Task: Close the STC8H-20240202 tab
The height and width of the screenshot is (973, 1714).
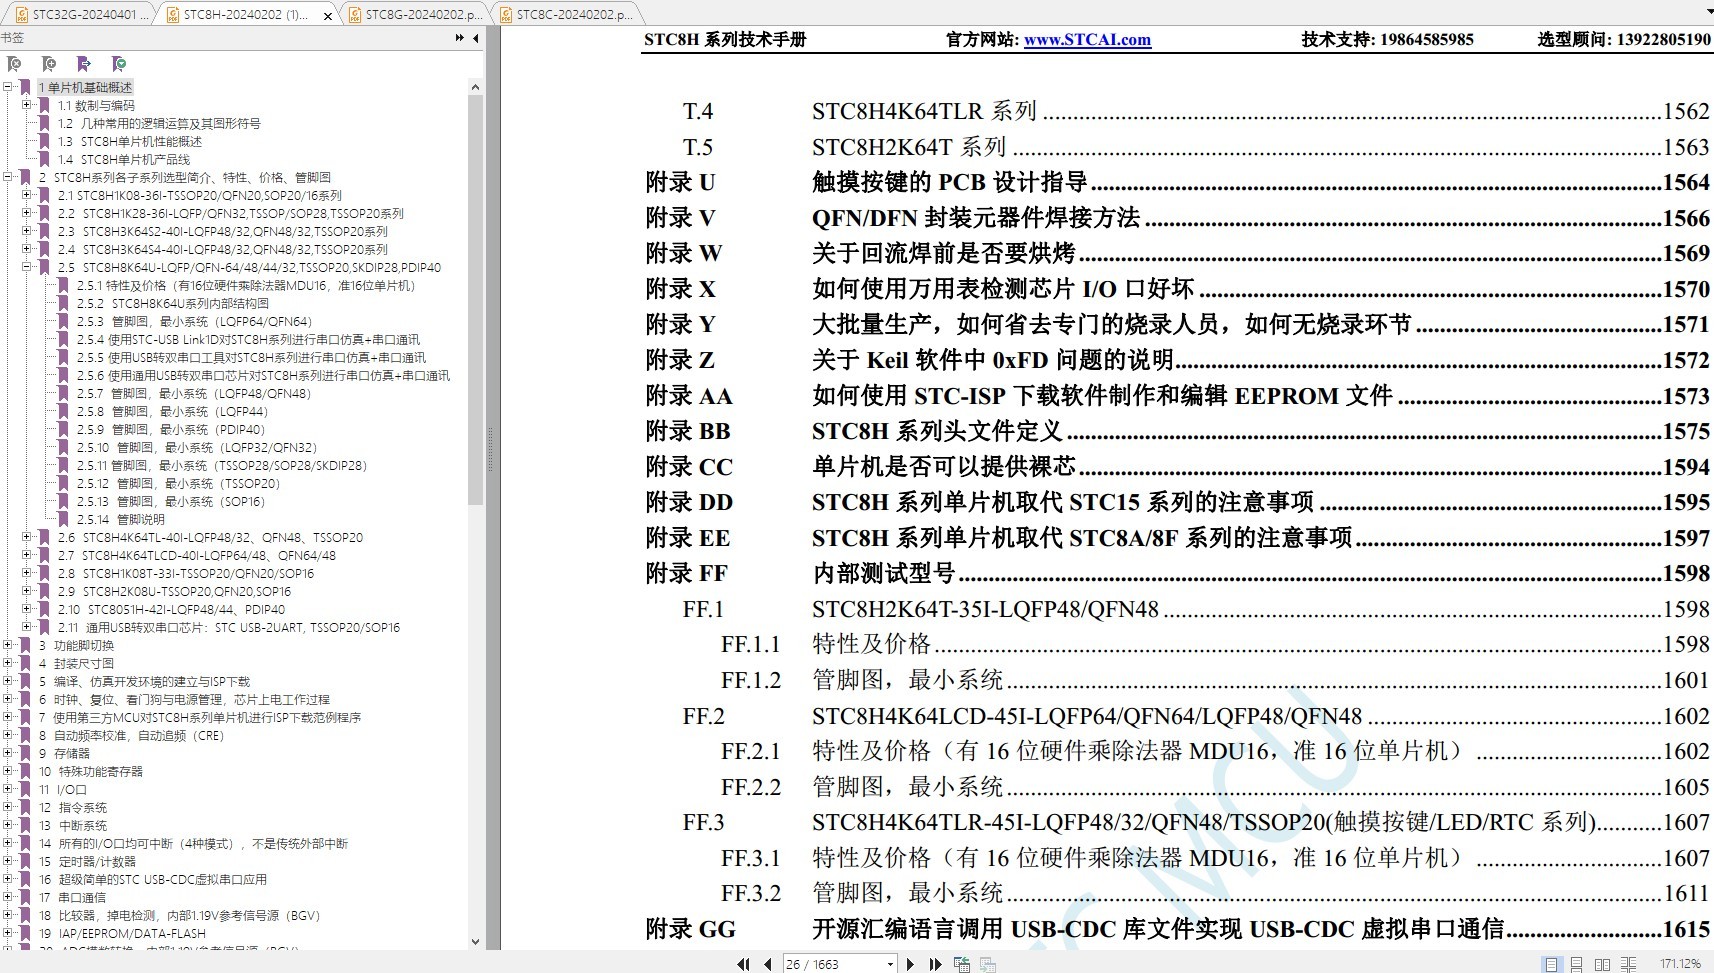Action: point(327,15)
